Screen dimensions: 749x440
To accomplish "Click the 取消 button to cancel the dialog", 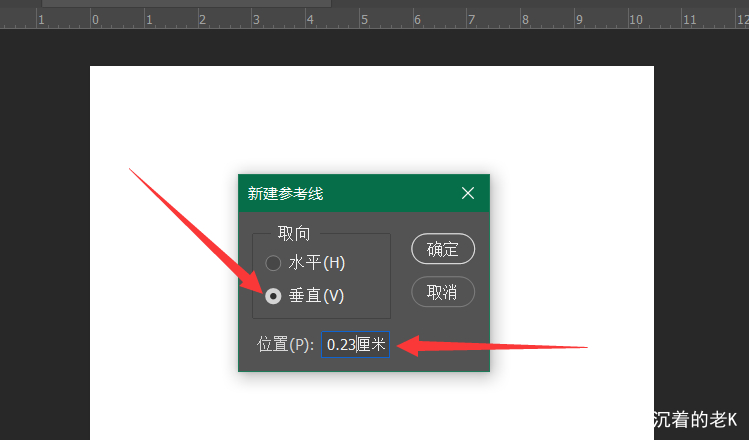I will [x=443, y=291].
